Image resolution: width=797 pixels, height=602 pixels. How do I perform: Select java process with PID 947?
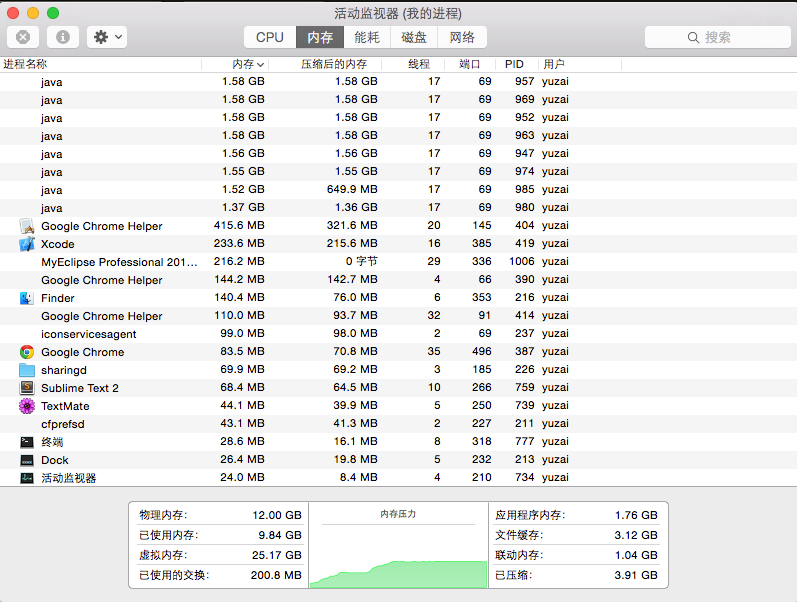(398, 154)
